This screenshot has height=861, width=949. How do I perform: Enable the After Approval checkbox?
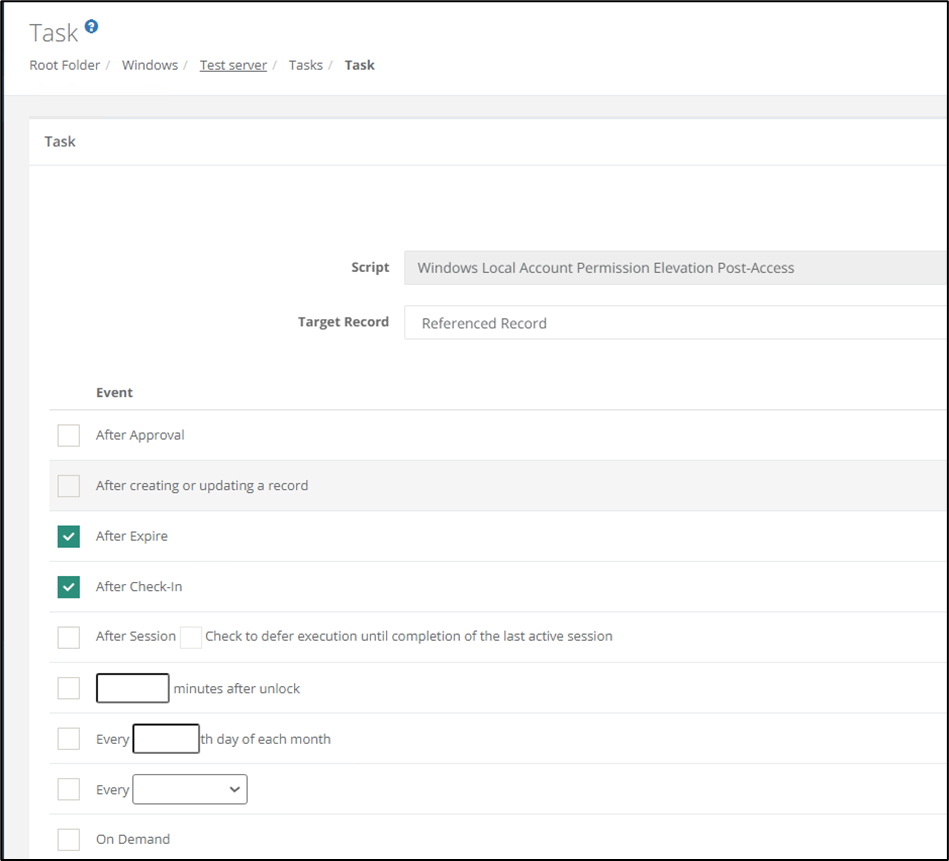[68, 435]
